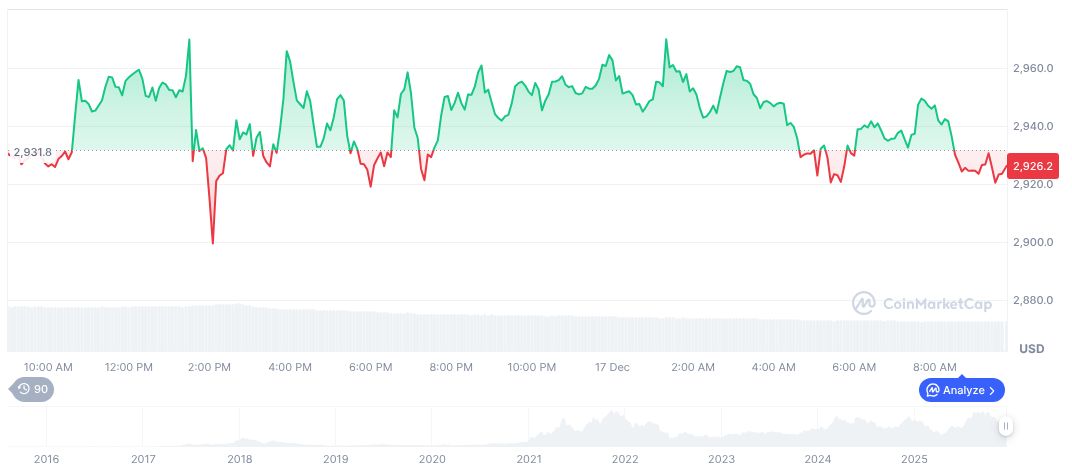
Task: Select 2018 on the overview timeline
Action: click(239, 458)
